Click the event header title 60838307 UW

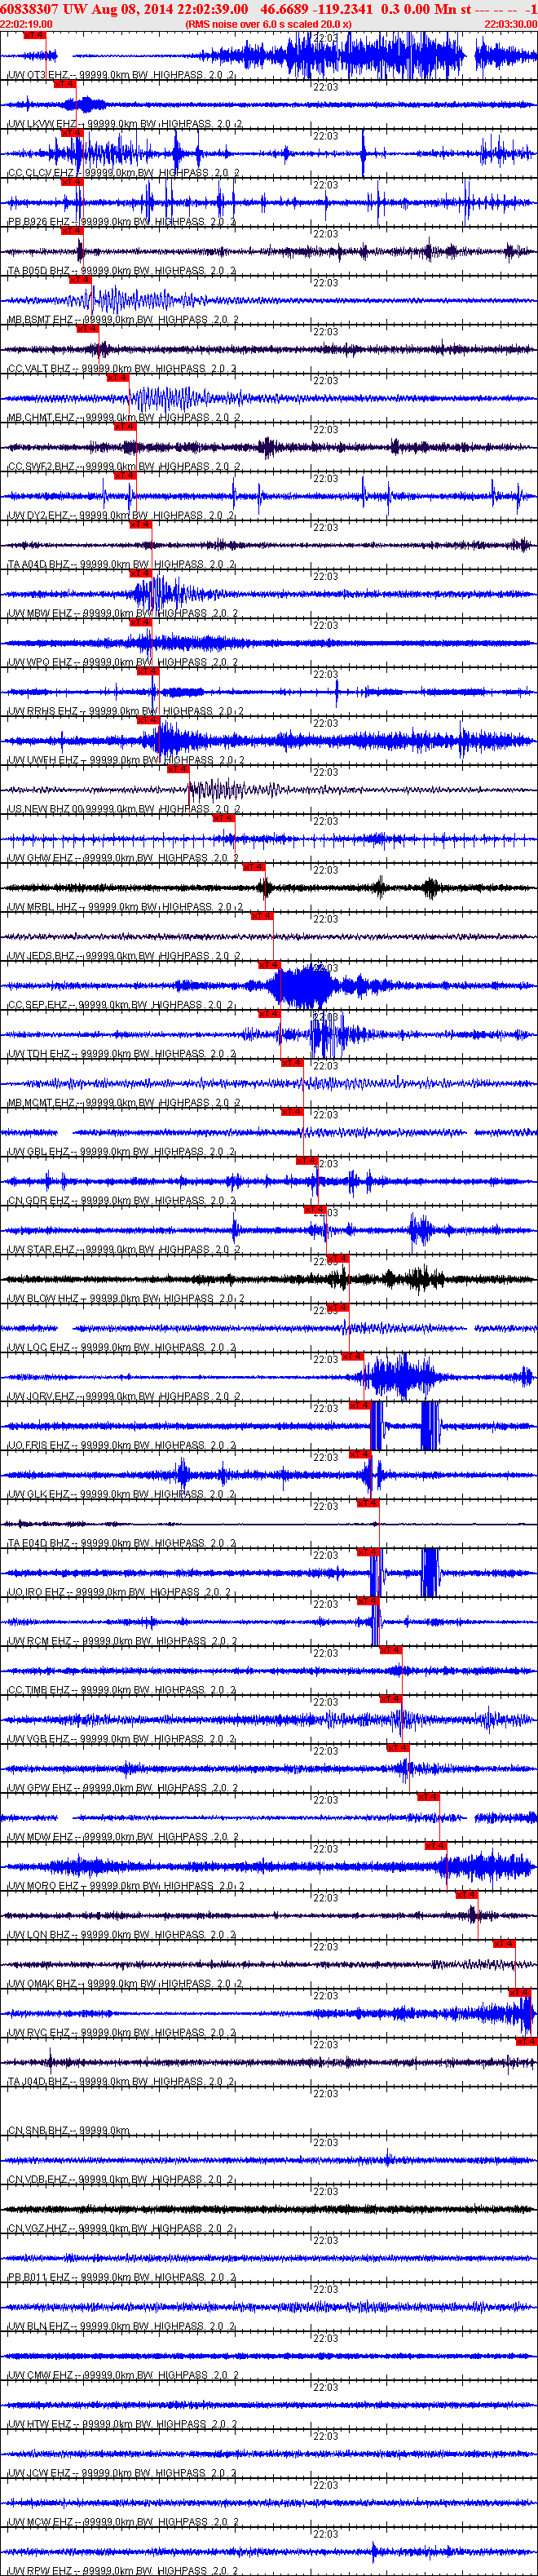click(42, 8)
